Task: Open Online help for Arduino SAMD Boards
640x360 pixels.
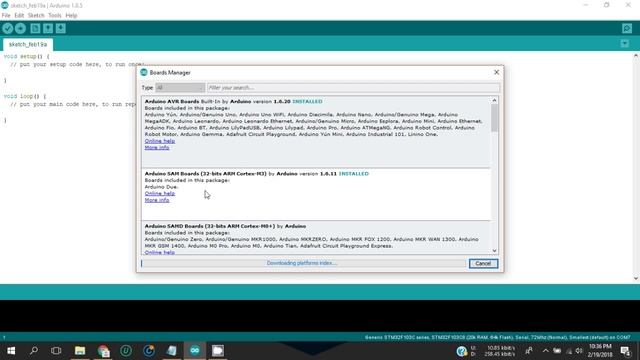Action: [x=160, y=252]
